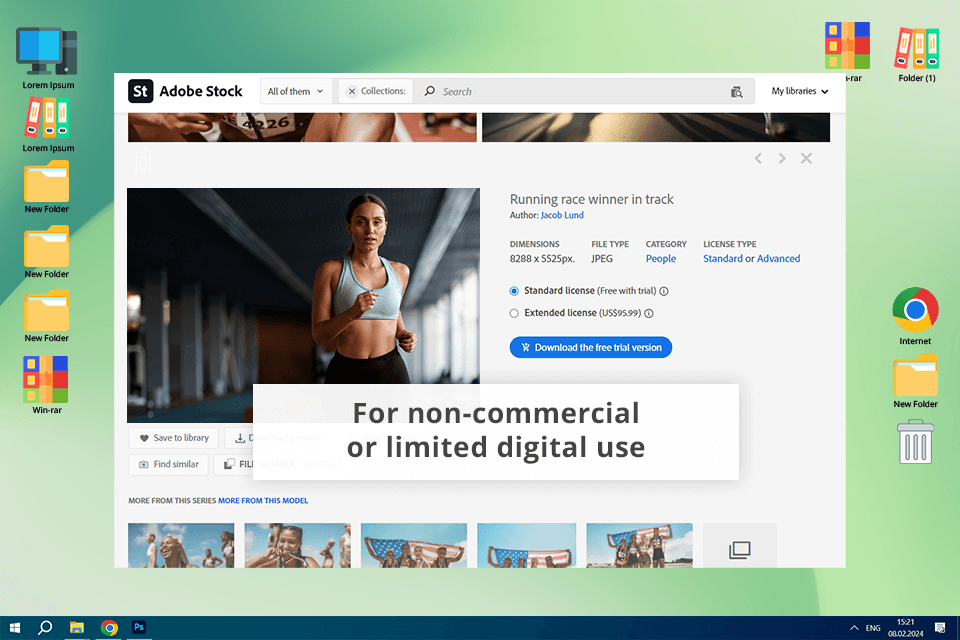Open the Win-rar icon on left side
This screenshot has height=640, width=960.
[x=47, y=385]
